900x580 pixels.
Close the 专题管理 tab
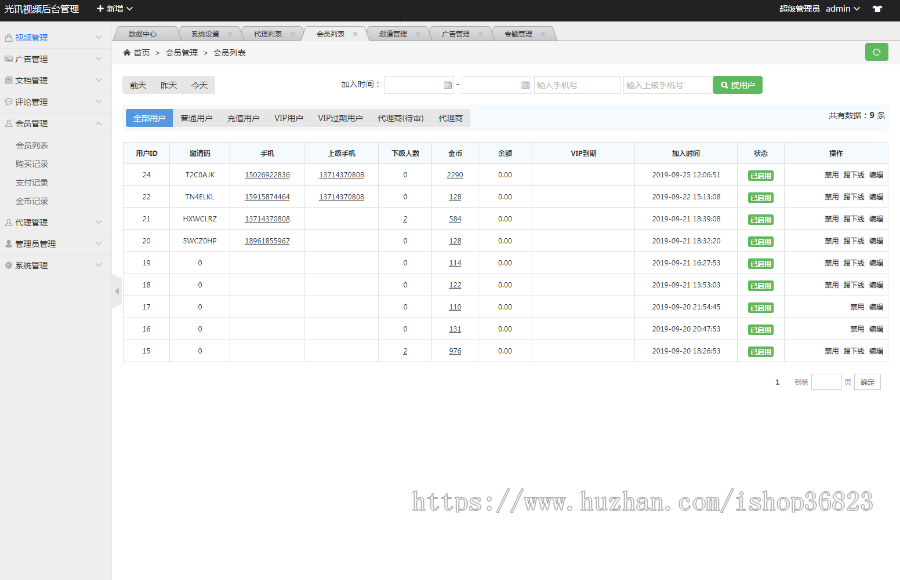[542, 34]
